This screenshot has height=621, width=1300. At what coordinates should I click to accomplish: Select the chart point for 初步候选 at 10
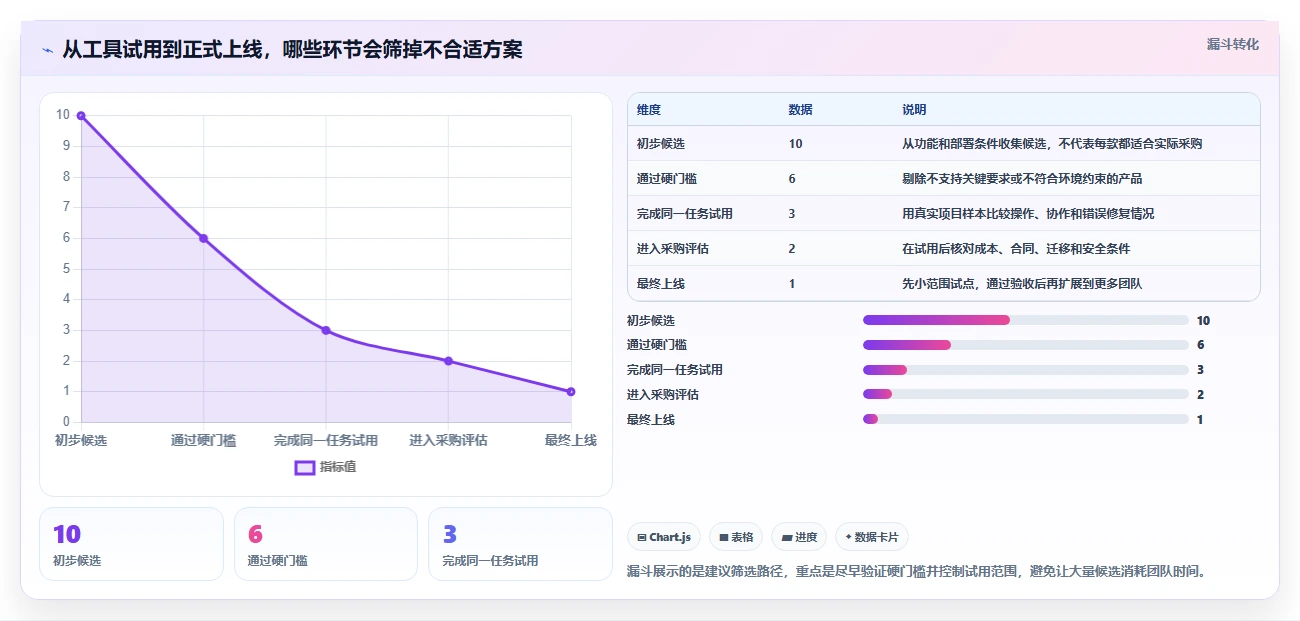tap(81, 115)
